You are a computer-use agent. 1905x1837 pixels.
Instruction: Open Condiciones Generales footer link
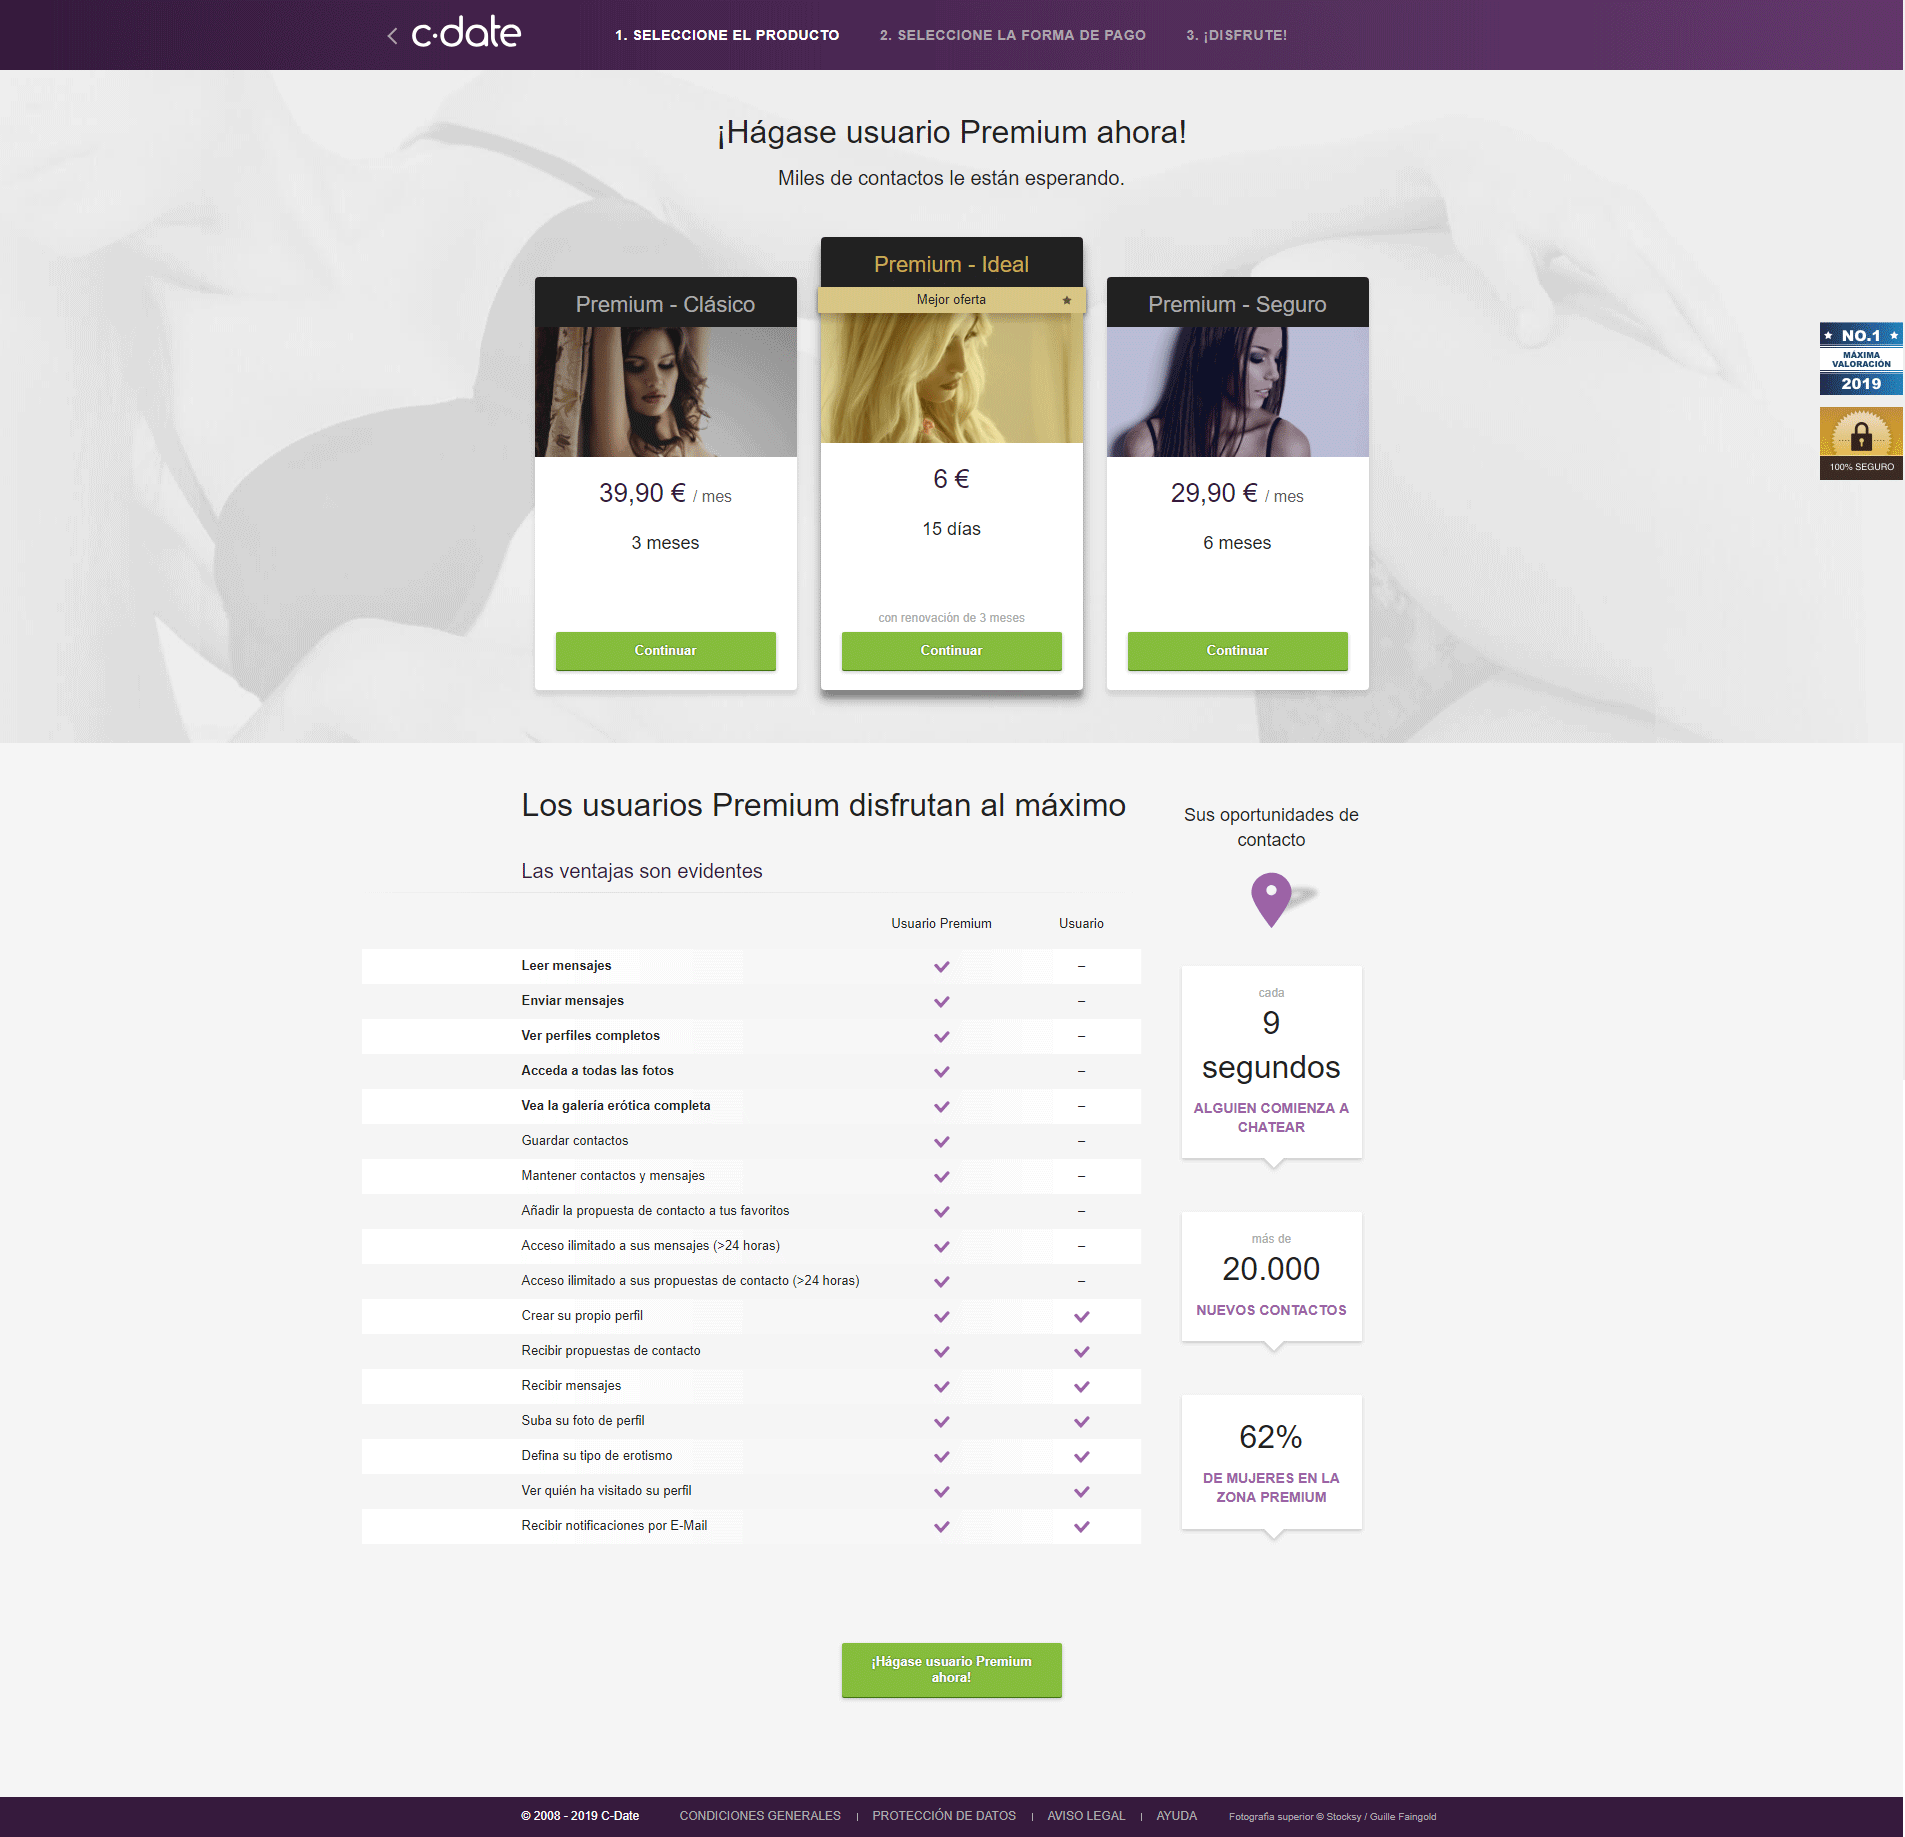(x=760, y=1816)
